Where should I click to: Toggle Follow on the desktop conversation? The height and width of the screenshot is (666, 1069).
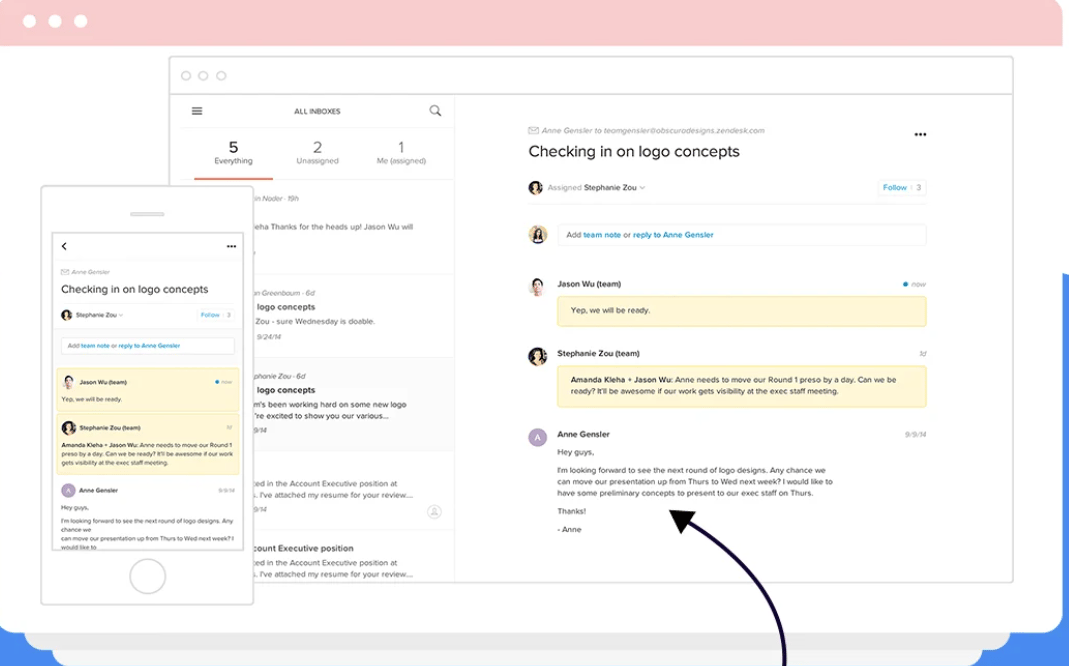tap(894, 187)
